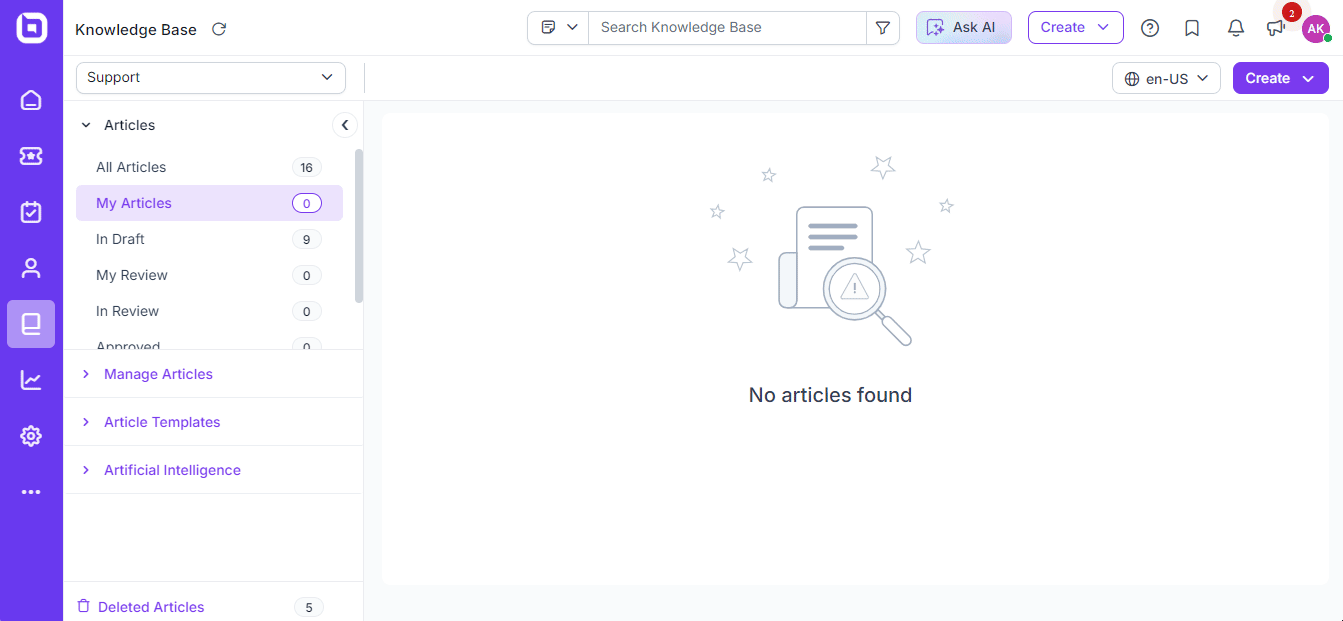Image resolution: width=1343 pixels, height=621 pixels.
Task: Open the Home icon in sidebar
Action: 31,100
